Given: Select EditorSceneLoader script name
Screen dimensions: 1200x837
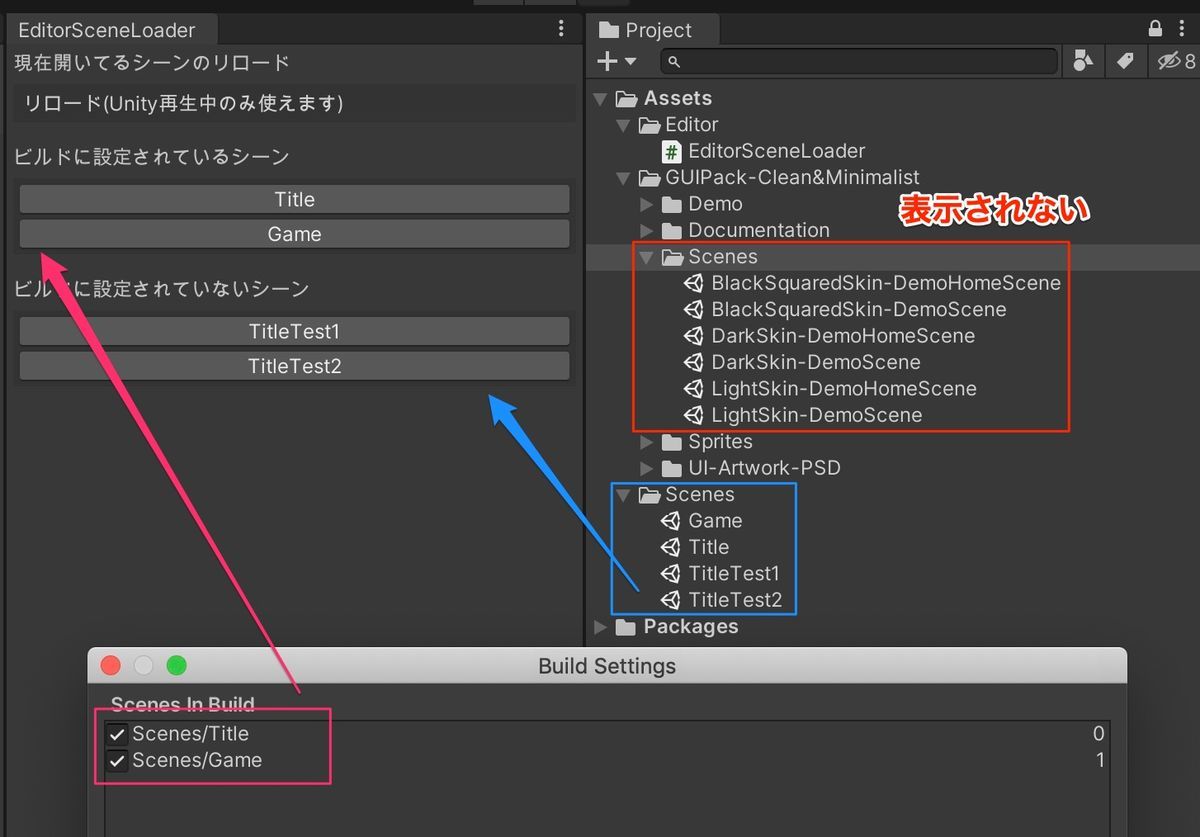Looking at the screenshot, I should point(777,151).
